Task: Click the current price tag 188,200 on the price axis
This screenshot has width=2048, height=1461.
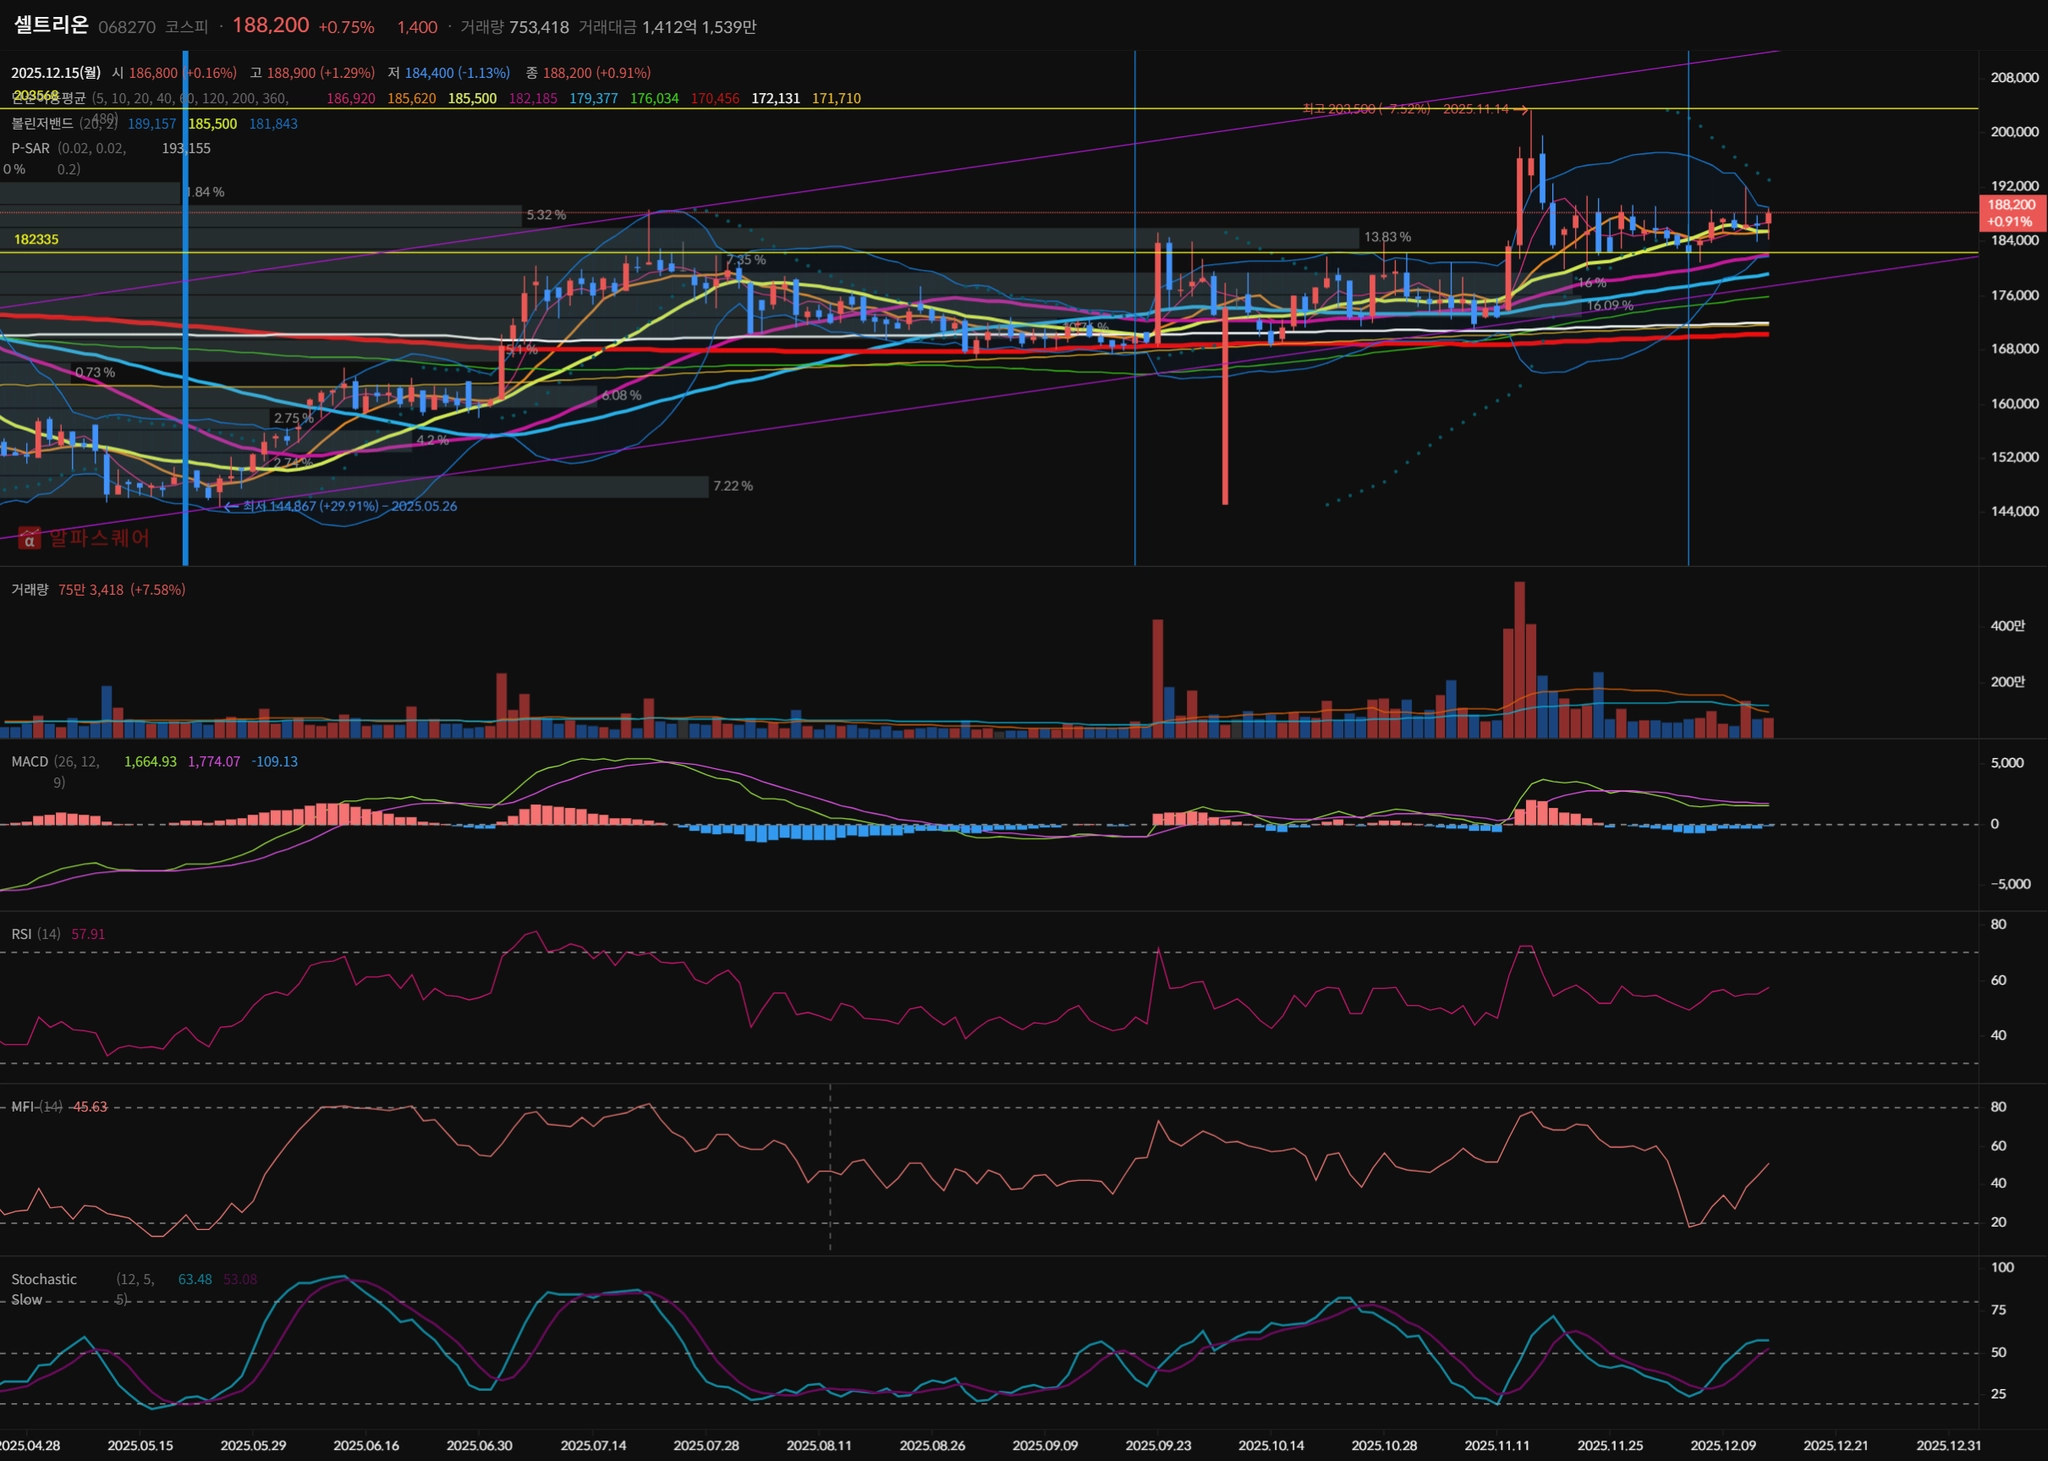Action: click(2011, 212)
